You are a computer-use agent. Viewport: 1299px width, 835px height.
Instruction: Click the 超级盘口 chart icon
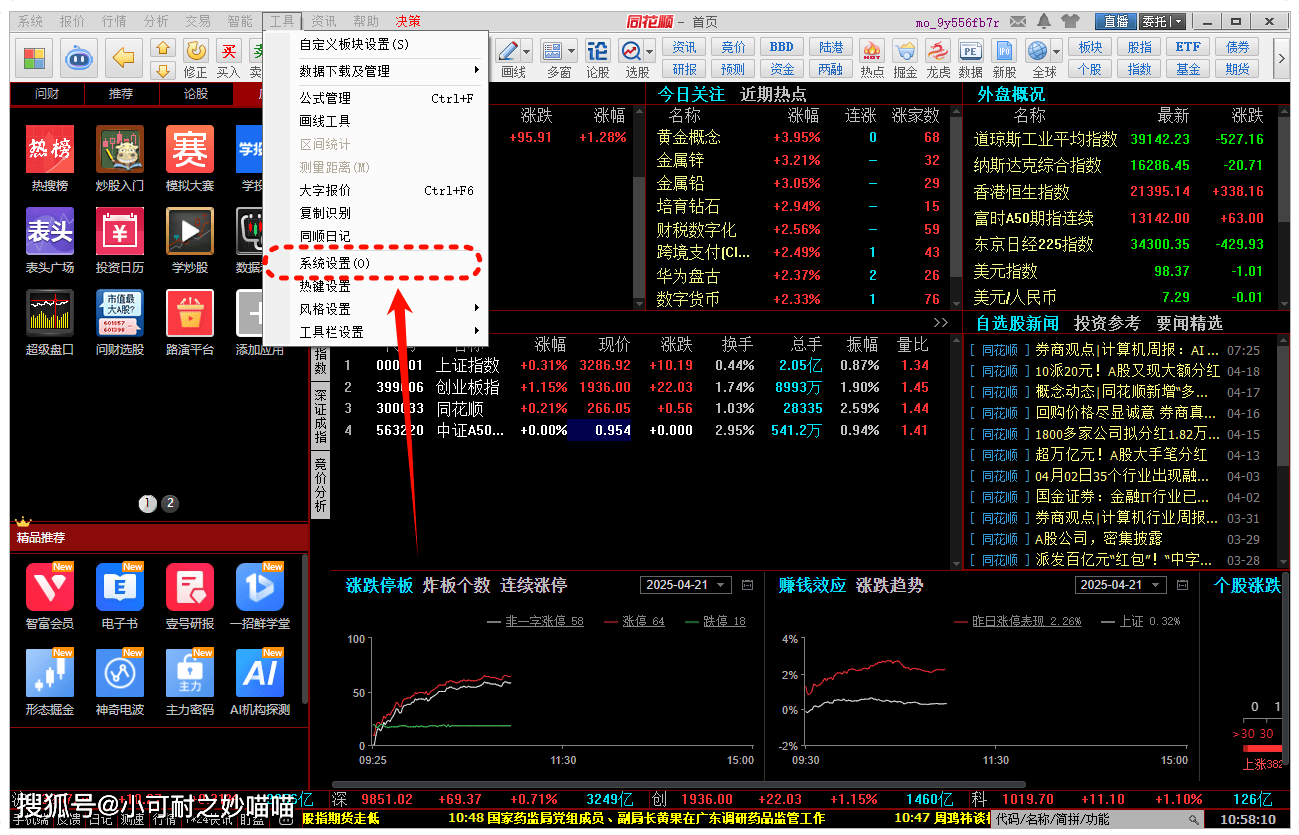(50, 314)
